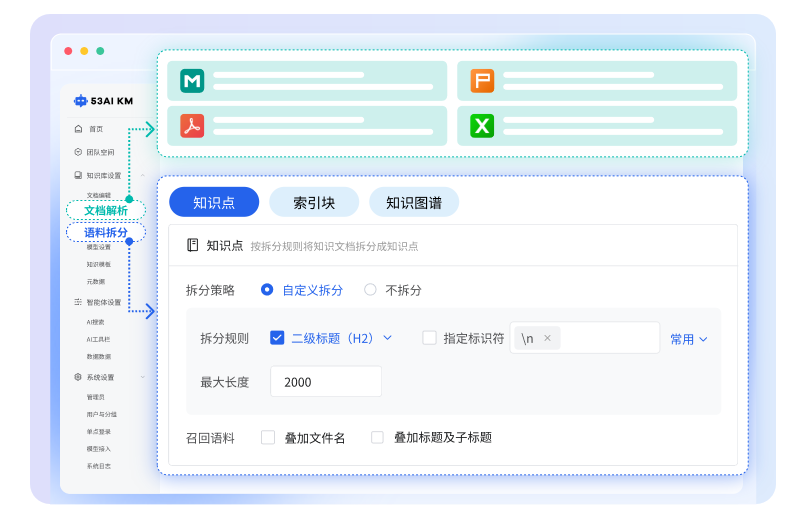This screenshot has width=805, height=520.
Task: Click the green window maximize dot
Action: (x=100, y=51)
